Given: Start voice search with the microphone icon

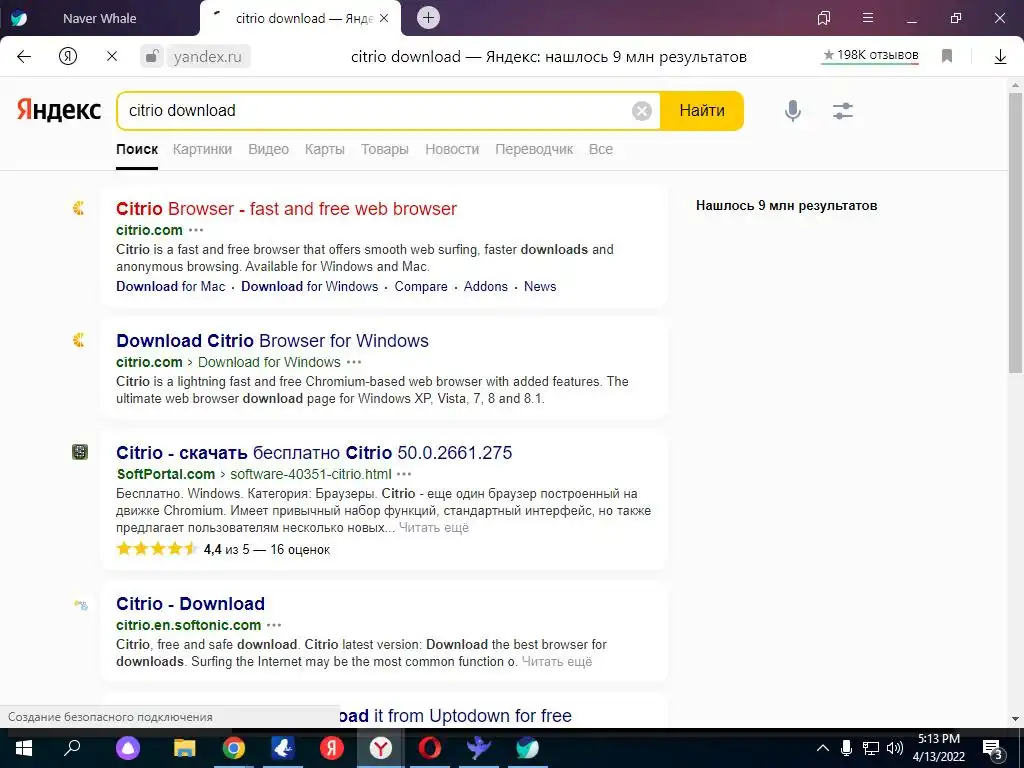Looking at the screenshot, I should tap(792, 110).
